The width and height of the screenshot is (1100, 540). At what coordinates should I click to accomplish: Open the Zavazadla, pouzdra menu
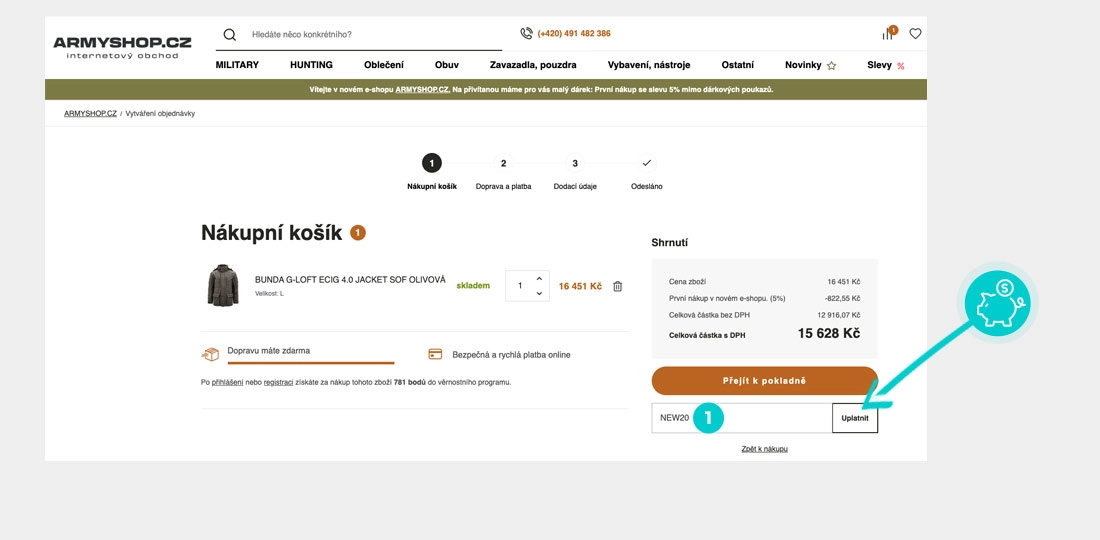point(533,65)
